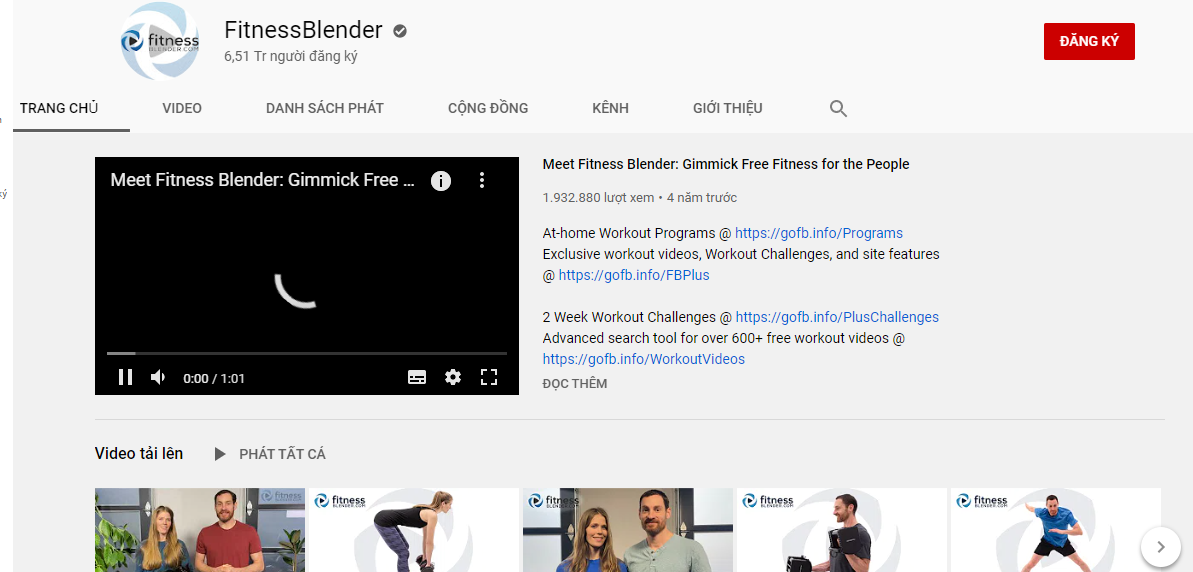Click the 6,51 Tr người đăng ký text
This screenshot has height=572, width=1193.
291,56
